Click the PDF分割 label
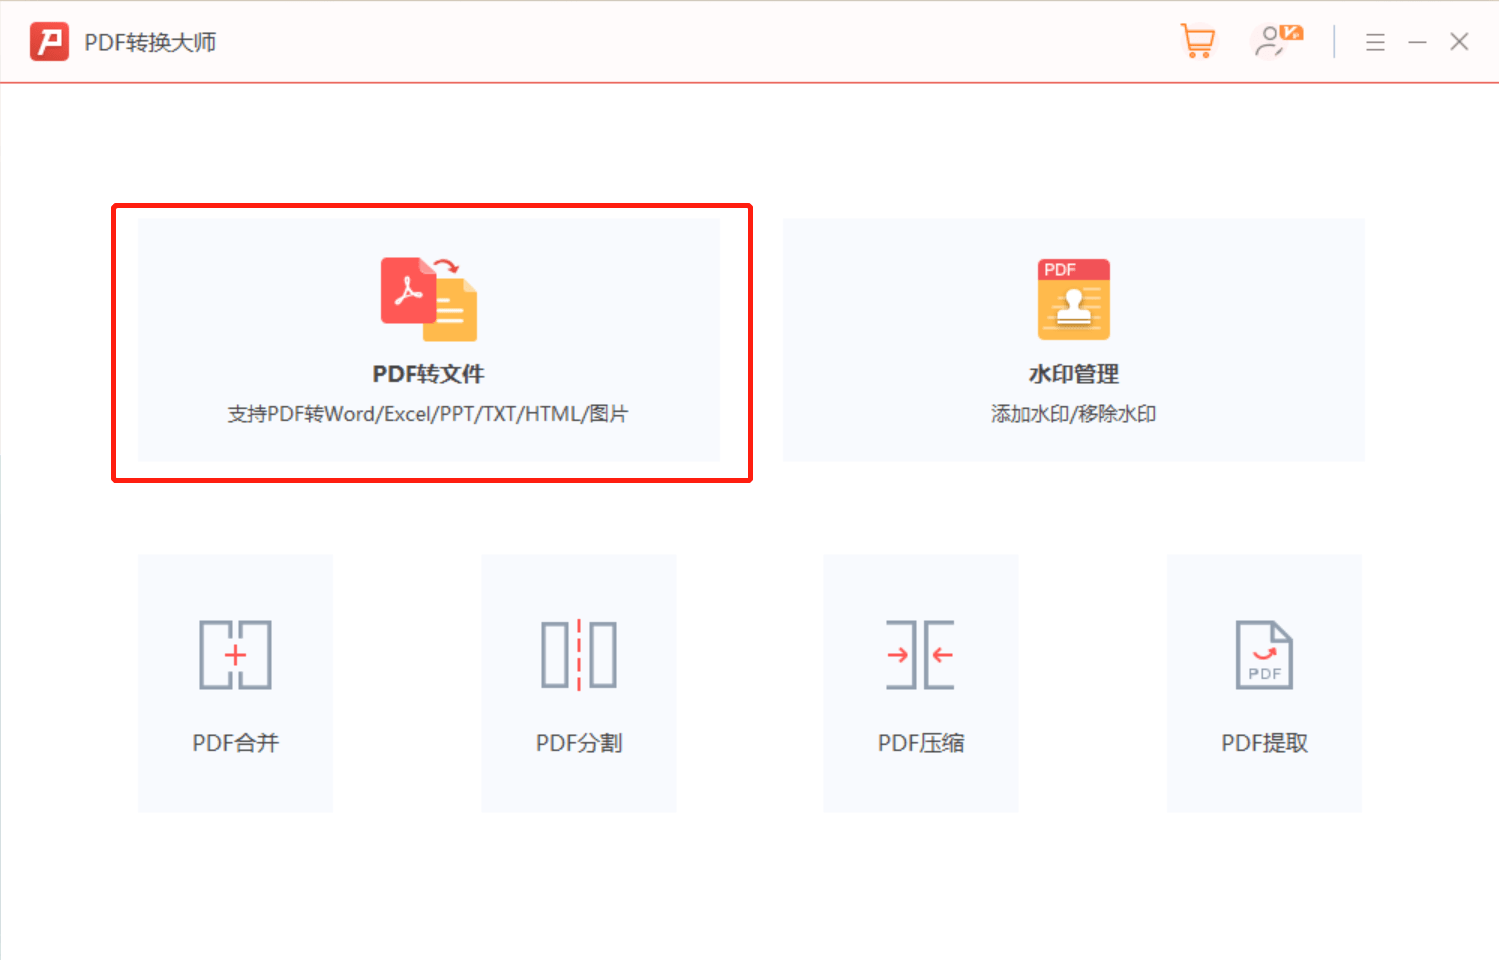 (579, 743)
